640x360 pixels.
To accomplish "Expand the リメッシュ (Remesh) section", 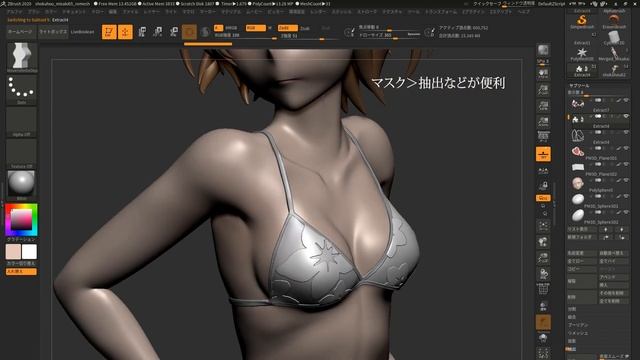I will [x=577, y=333].
